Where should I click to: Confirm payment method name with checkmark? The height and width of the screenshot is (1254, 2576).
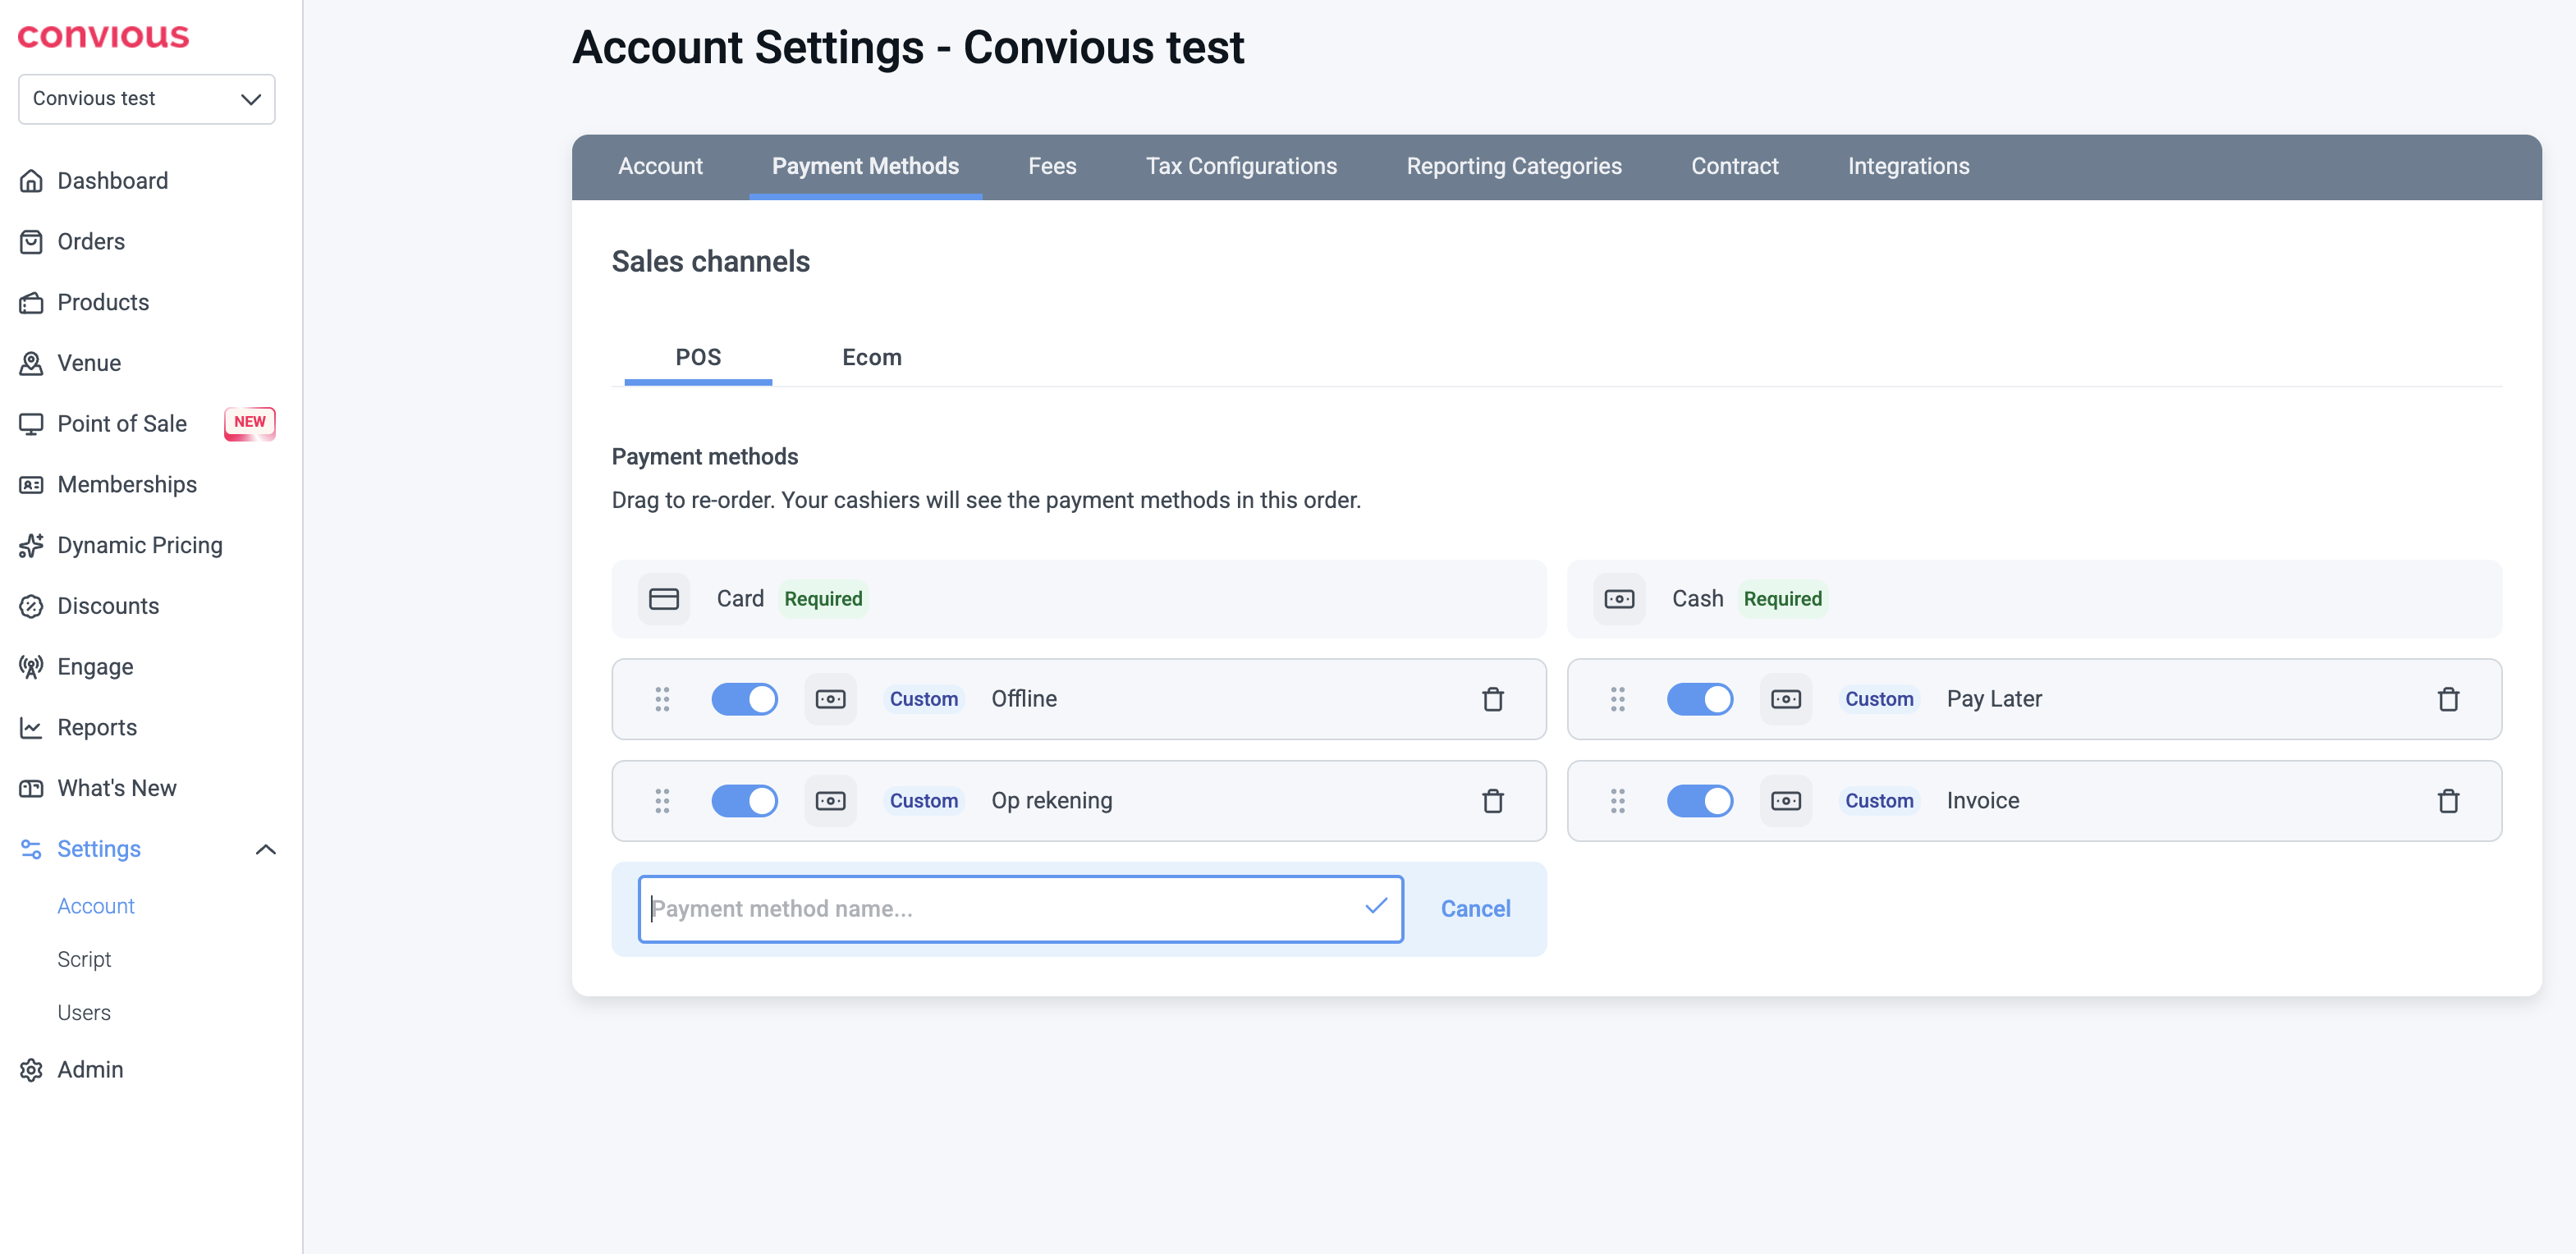(x=1376, y=906)
